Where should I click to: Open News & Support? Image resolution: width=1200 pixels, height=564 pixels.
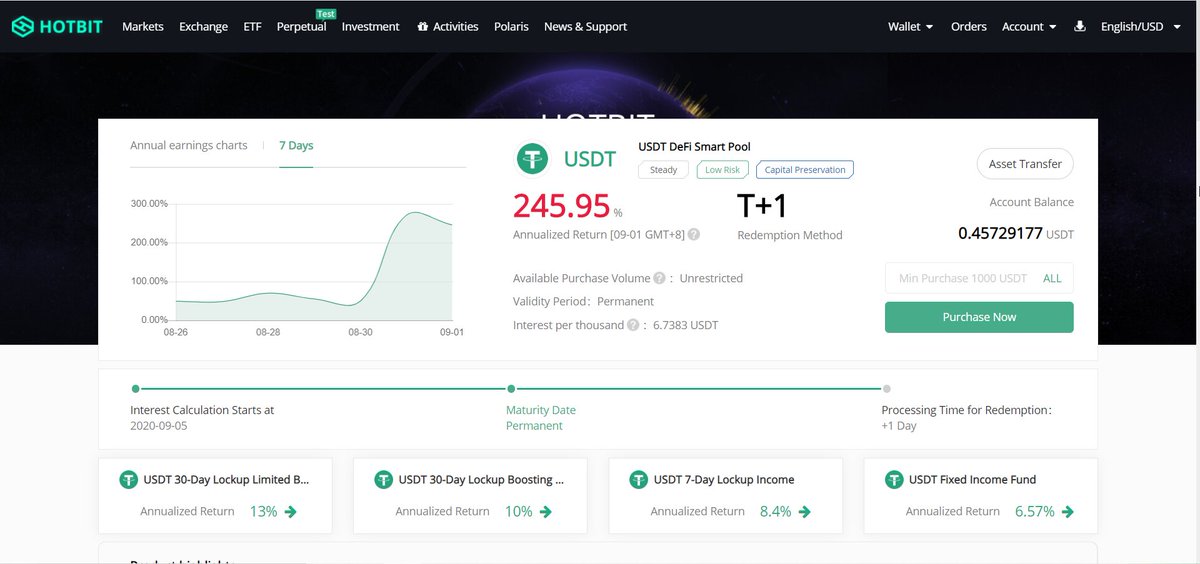click(x=585, y=27)
